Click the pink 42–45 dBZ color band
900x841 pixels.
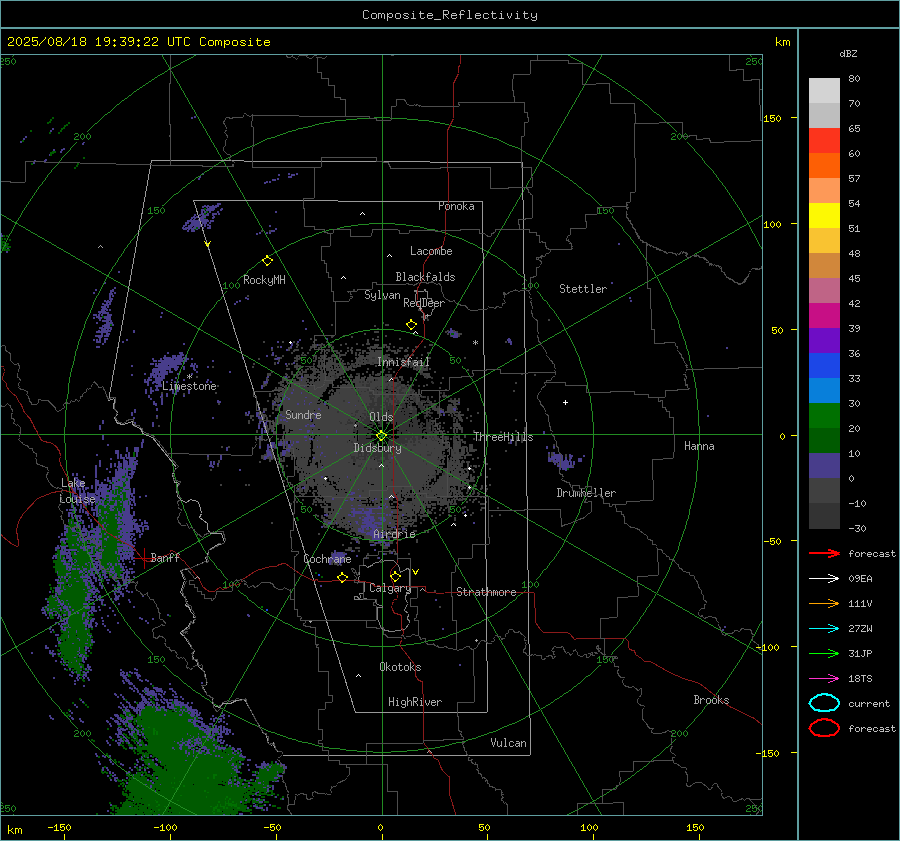pyautogui.click(x=824, y=290)
